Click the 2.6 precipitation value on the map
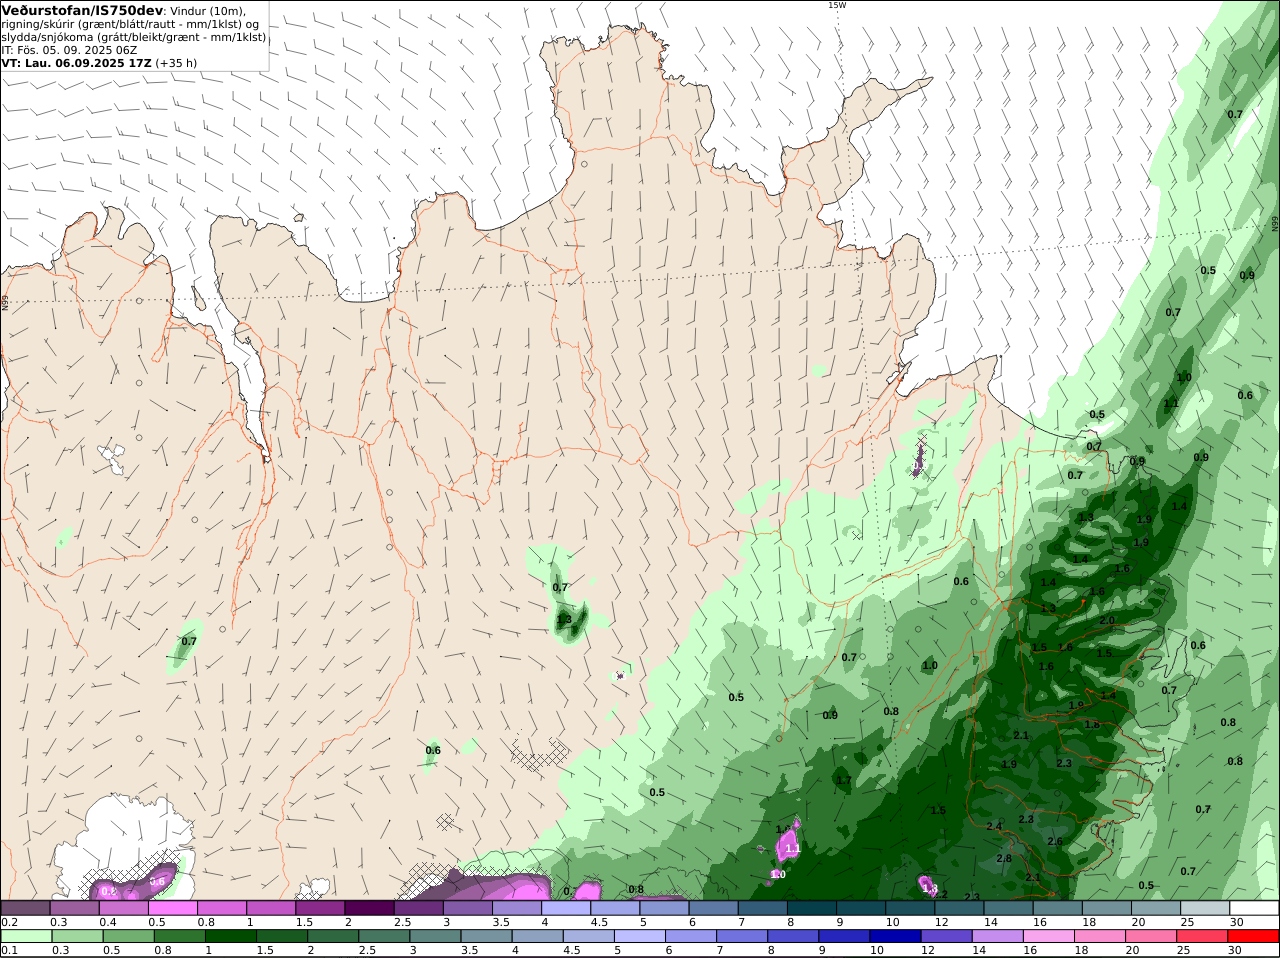1280x958 pixels. point(1055,842)
